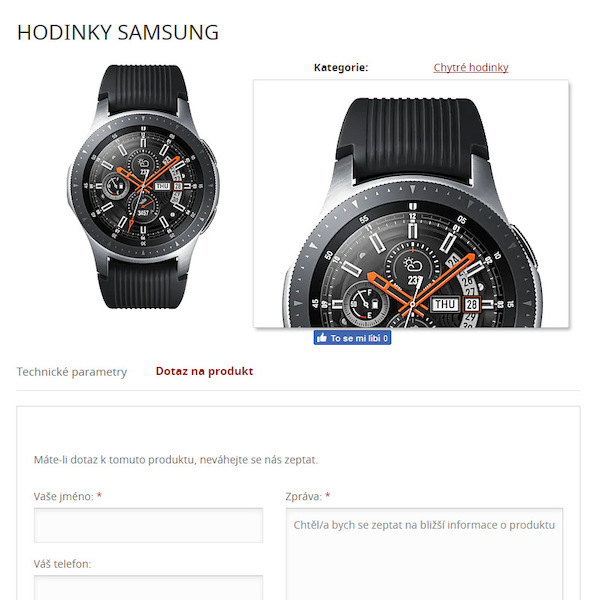Screen dimensions: 600x600
Task: Click the date 28 box on zoomed watch
Action: [x=472, y=305]
